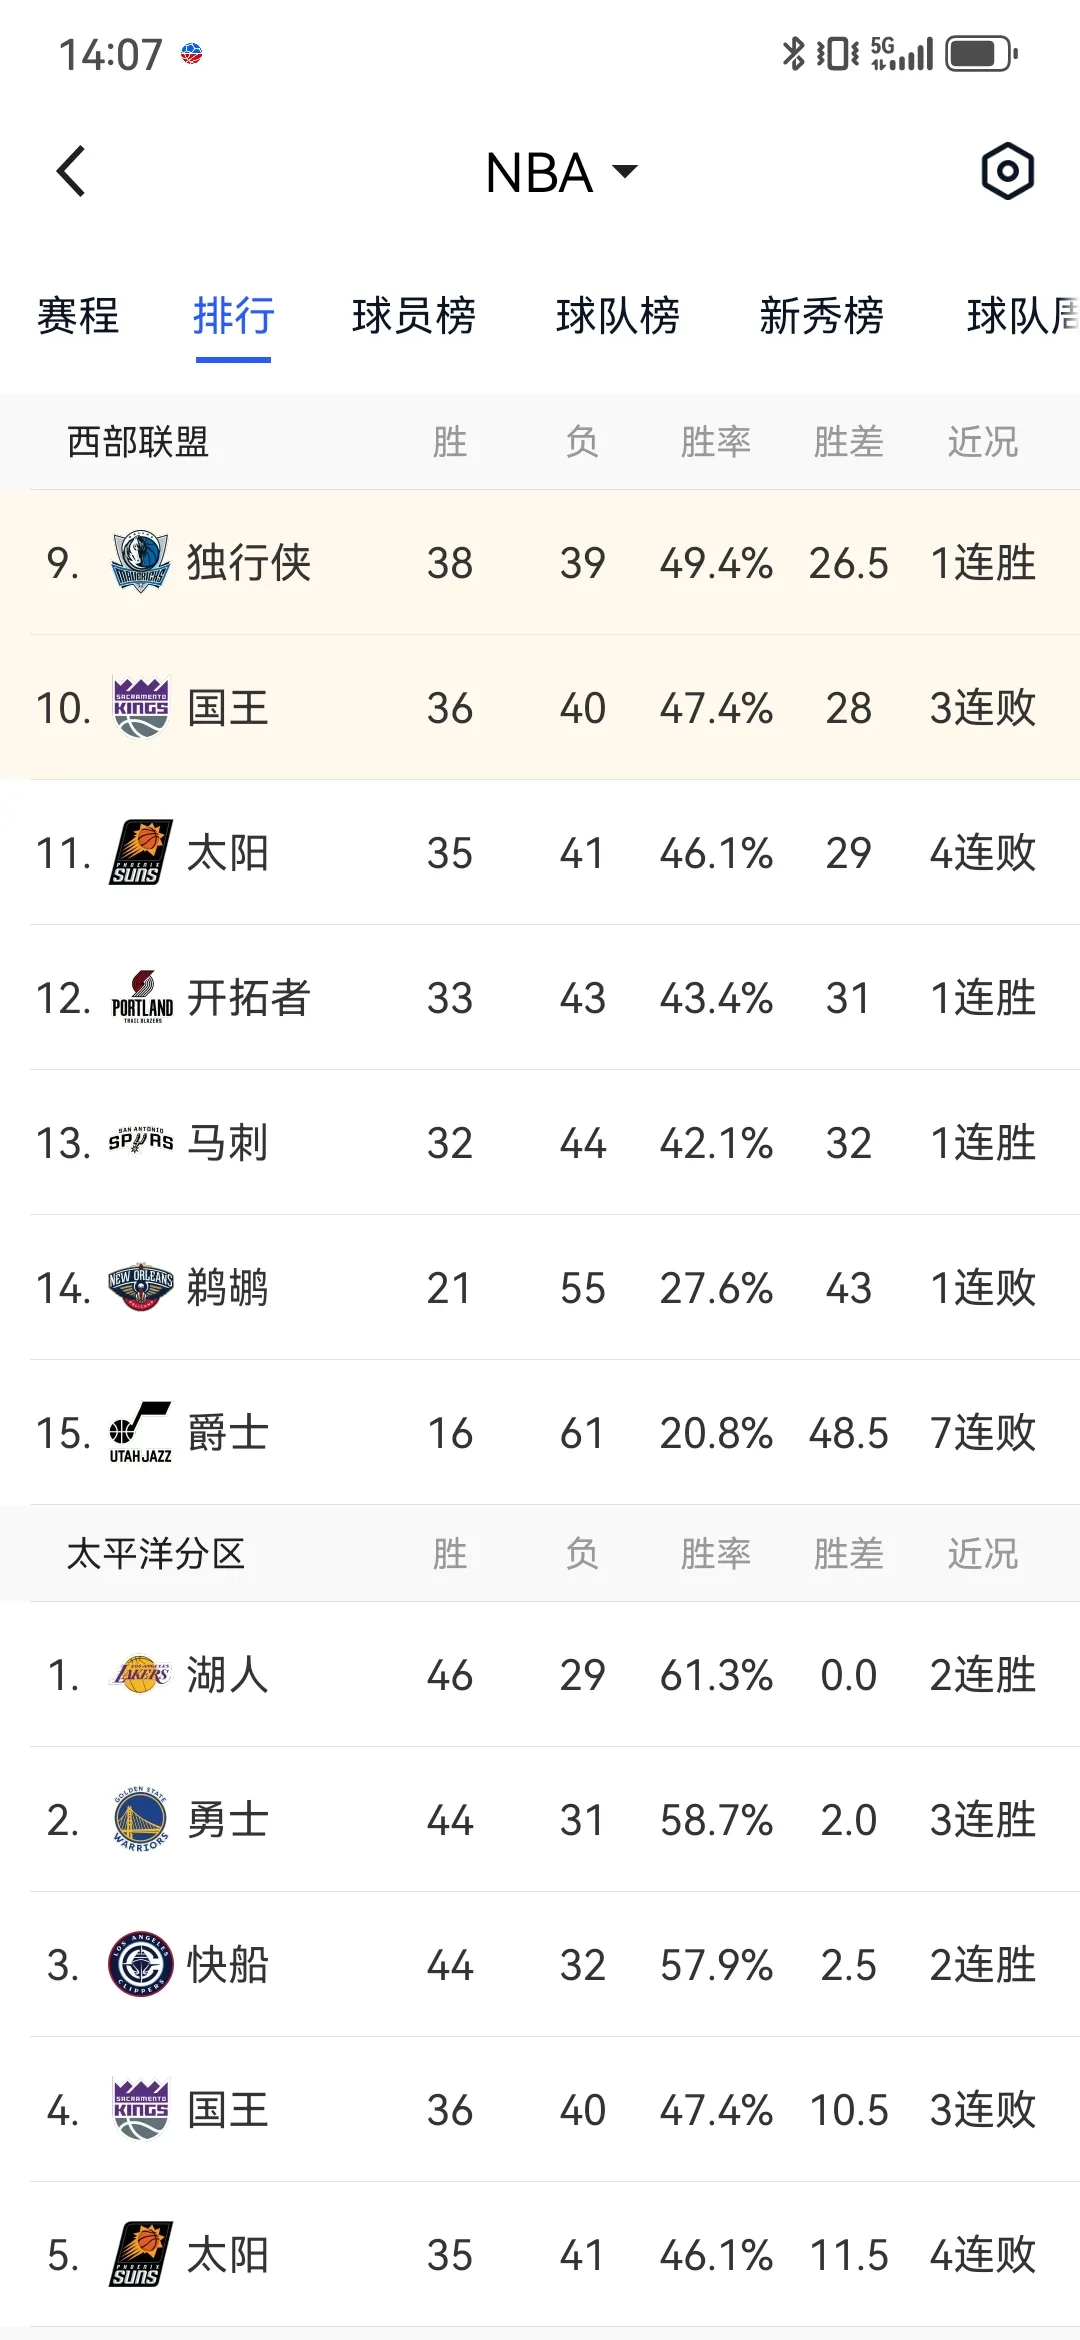
Task: Open the hexagon settings icon
Action: pos(1007,171)
